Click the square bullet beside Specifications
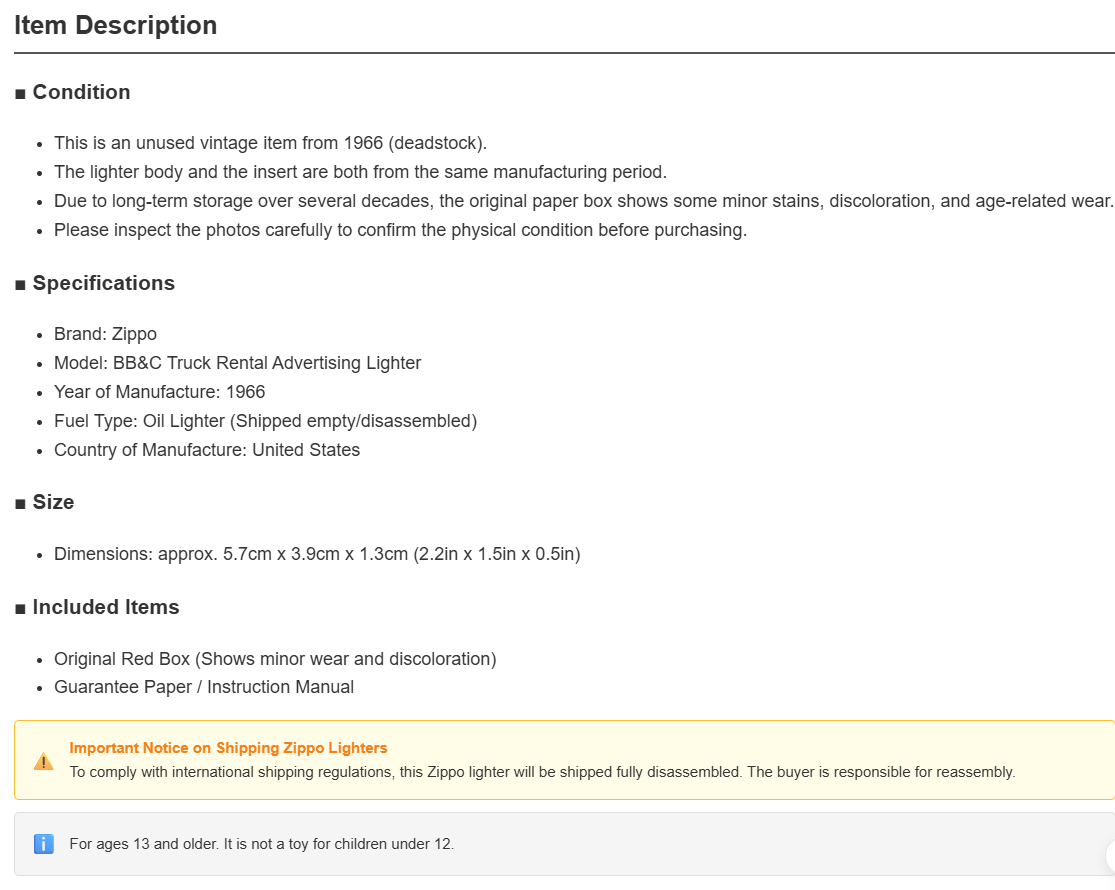The height and width of the screenshot is (890, 1115). click(x=20, y=285)
